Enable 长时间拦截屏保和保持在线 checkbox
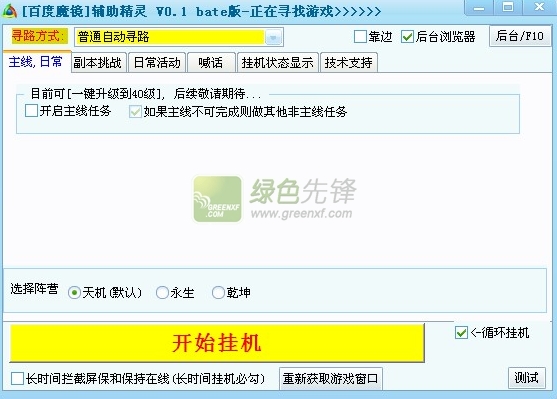 coord(17,379)
